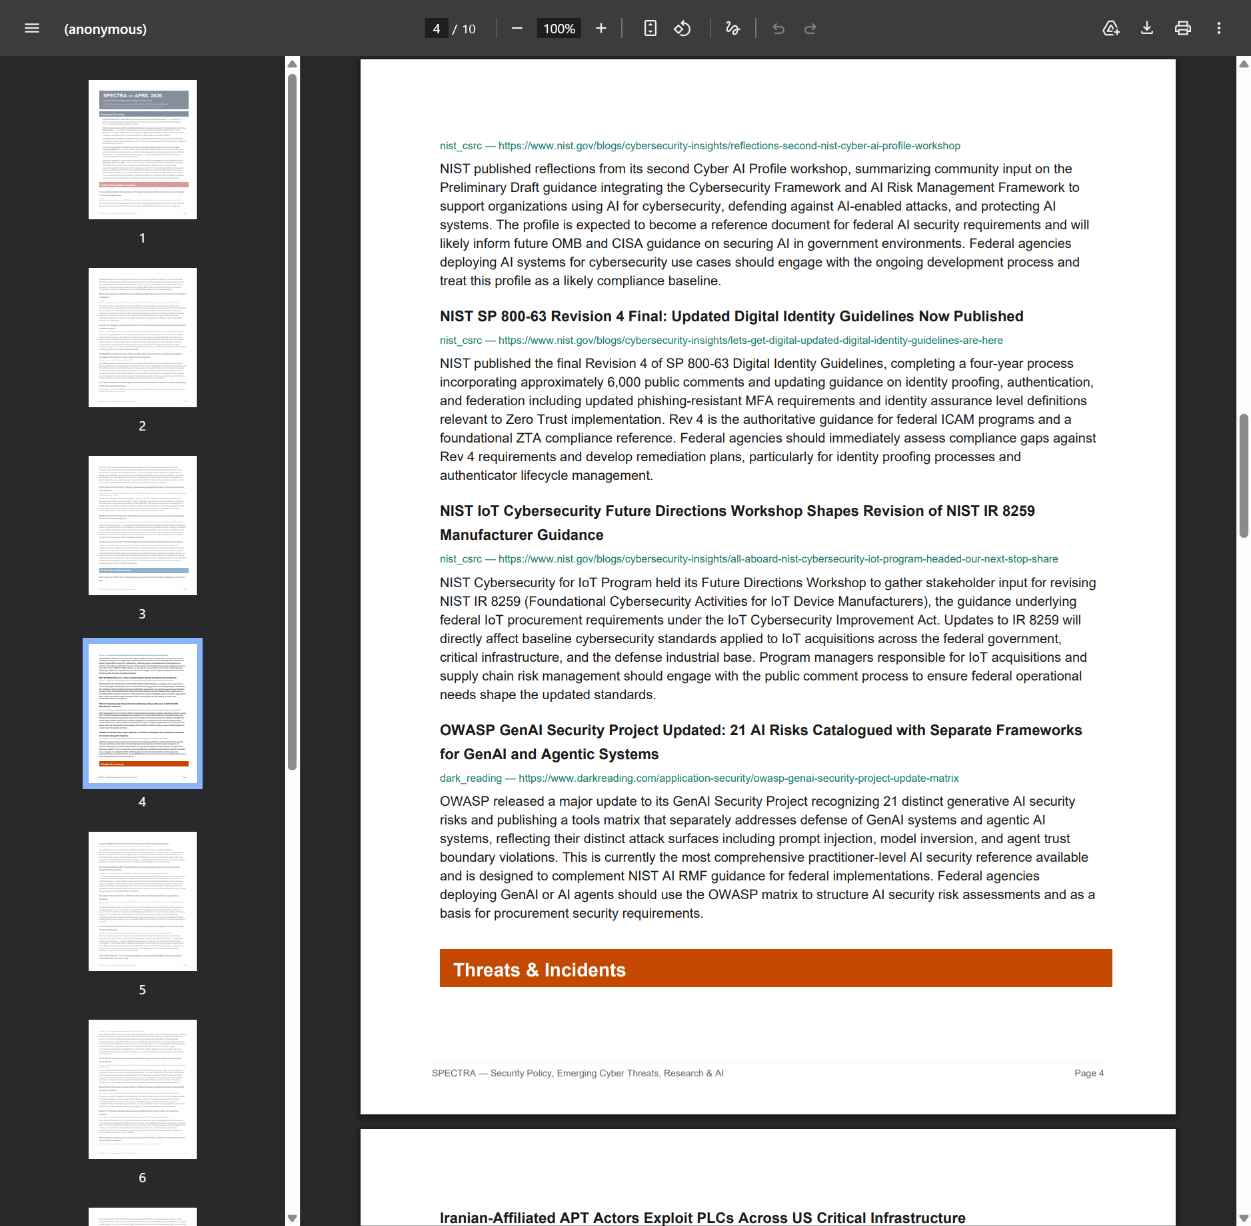Redo the last change
1251x1226 pixels.
[810, 28]
